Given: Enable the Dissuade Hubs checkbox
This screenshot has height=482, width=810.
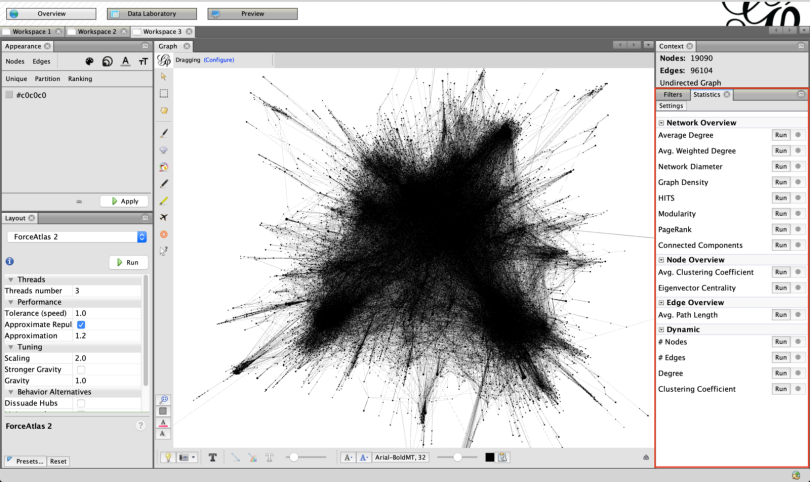Looking at the screenshot, I should point(81,403).
